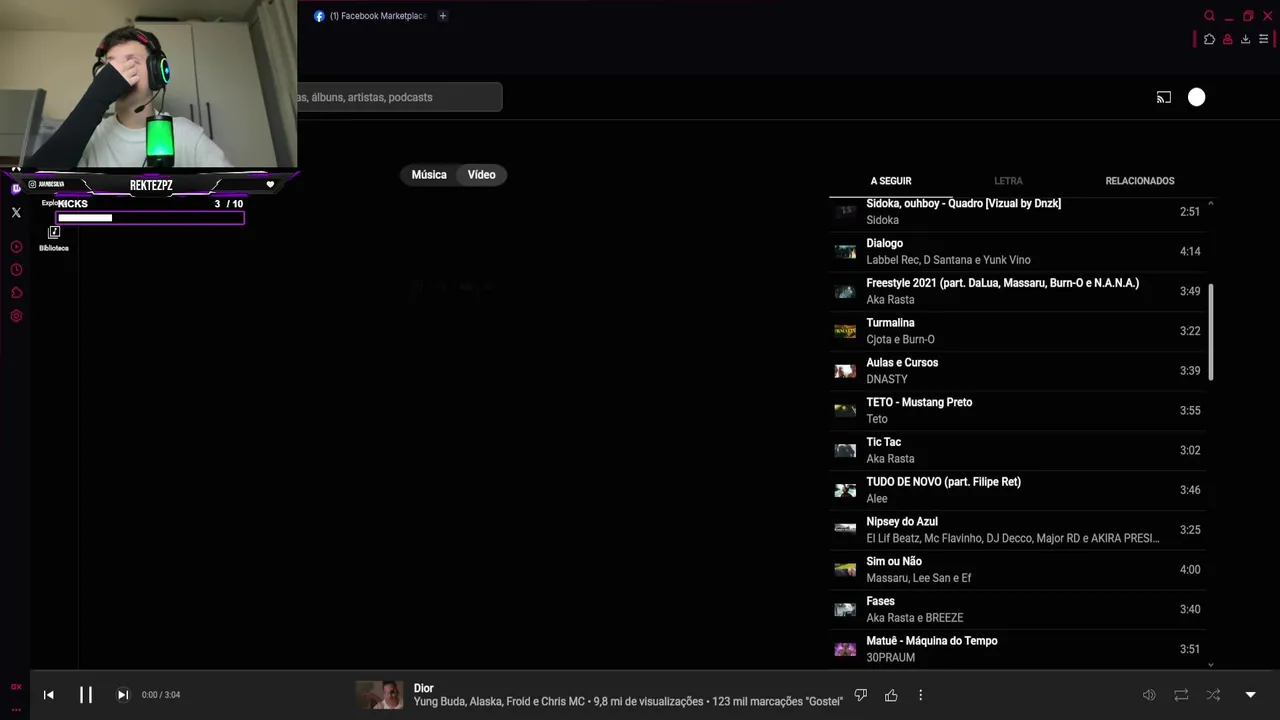This screenshot has height=720, width=1280.
Task: Click the Sim ou Não queue thumbnail
Action: pos(846,570)
